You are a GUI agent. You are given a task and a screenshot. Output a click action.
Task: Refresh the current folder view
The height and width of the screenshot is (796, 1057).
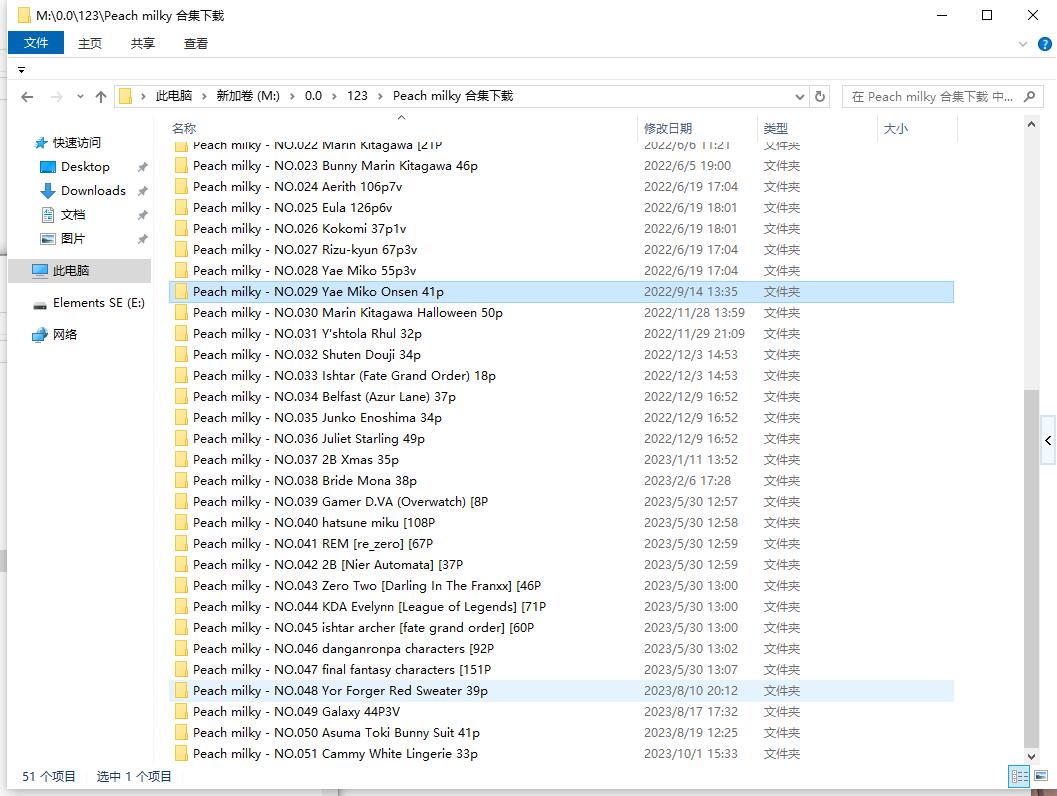(x=820, y=96)
